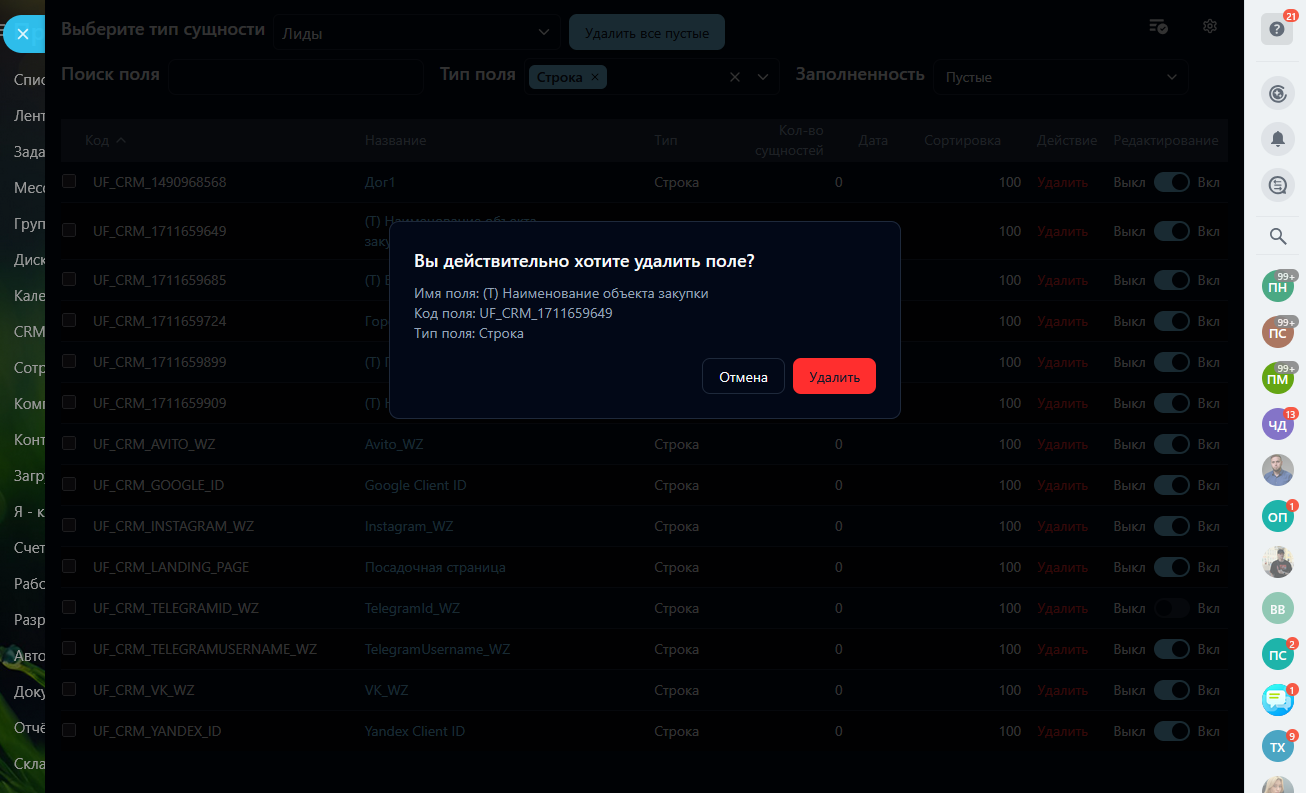Enable editing for UF_CRM_TELEGRAMID_WZ
Image resolution: width=1306 pixels, height=793 pixels.
[x=1171, y=608]
